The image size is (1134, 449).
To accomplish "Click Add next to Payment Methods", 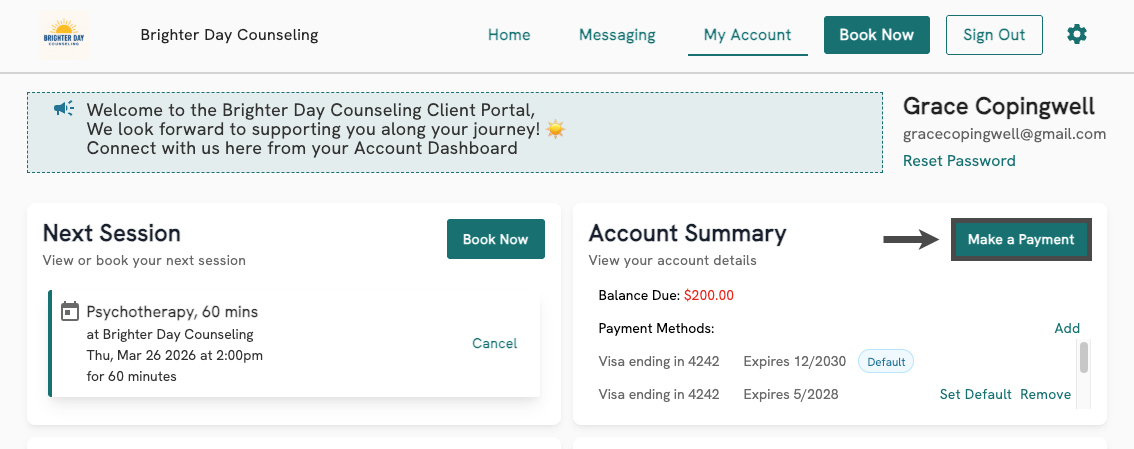I will point(1067,328).
